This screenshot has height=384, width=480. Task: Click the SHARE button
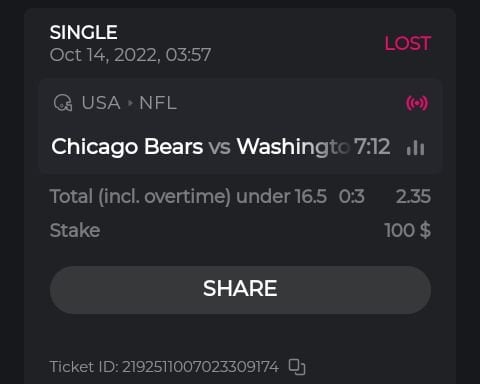click(x=240, y=290)
